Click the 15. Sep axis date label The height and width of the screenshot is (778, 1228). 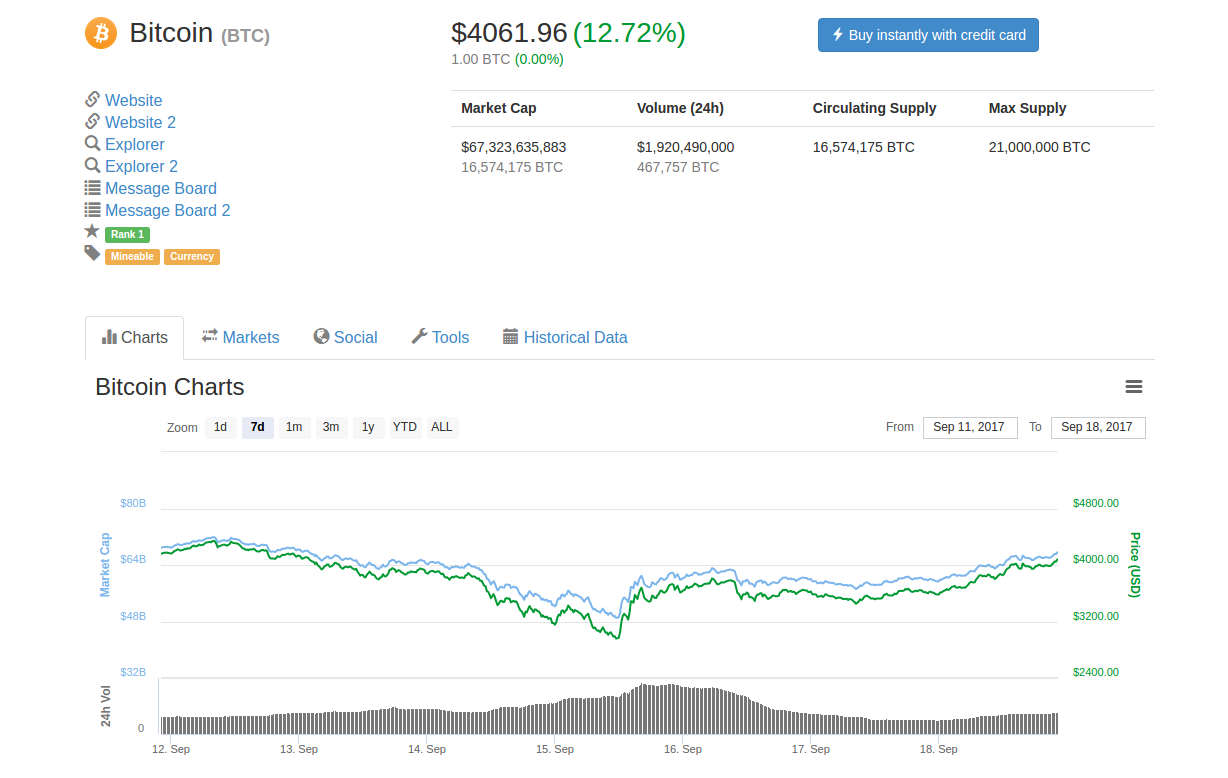pos(555,749)
